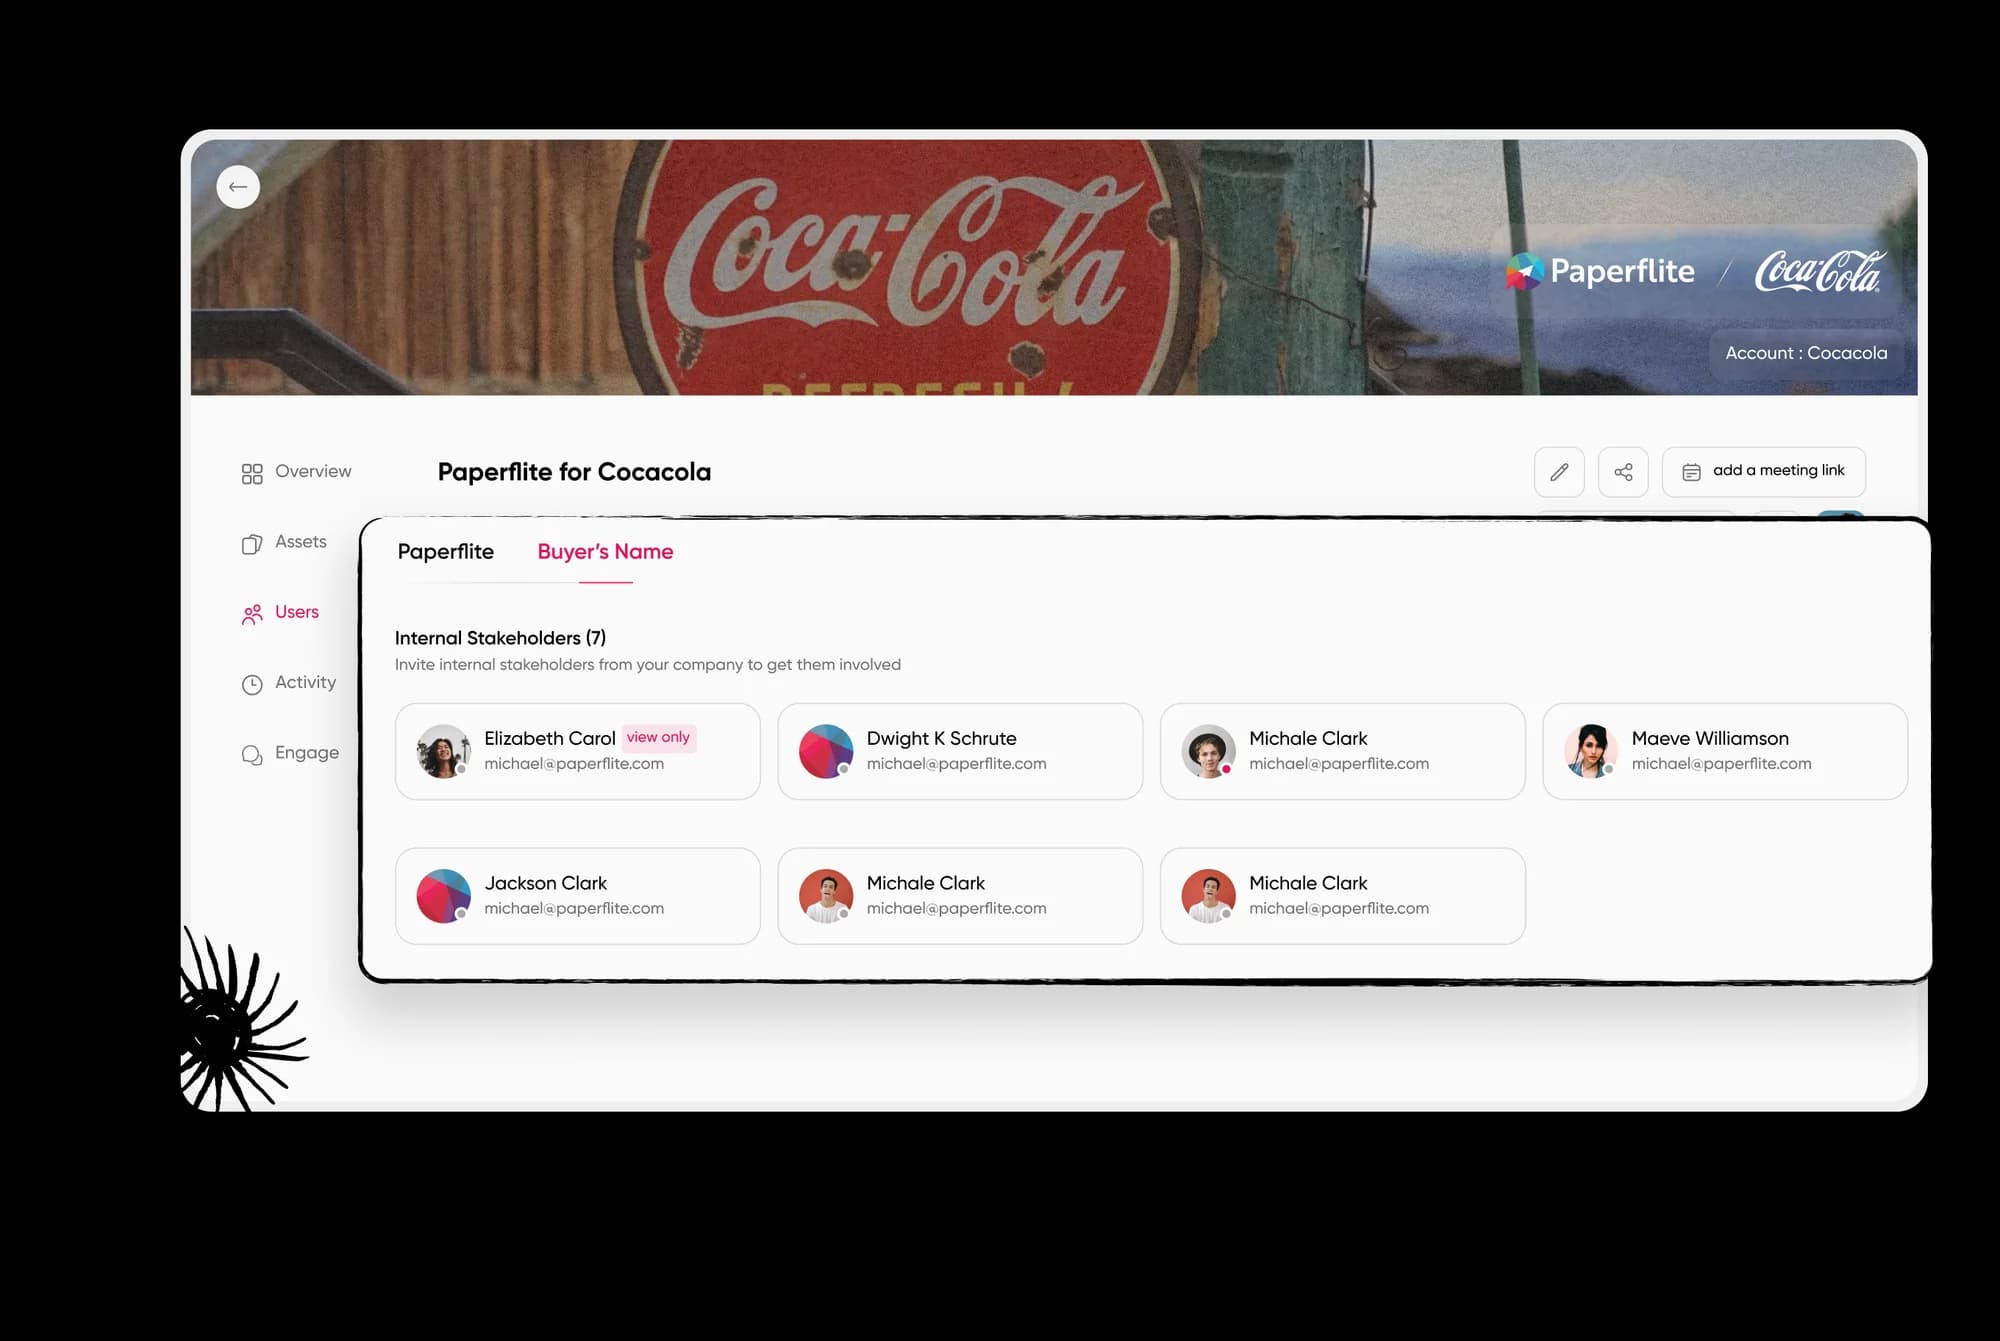Click Dwight K Schrute's avatar
This screenshot has height=1341, width=2000.
[826, 751]
